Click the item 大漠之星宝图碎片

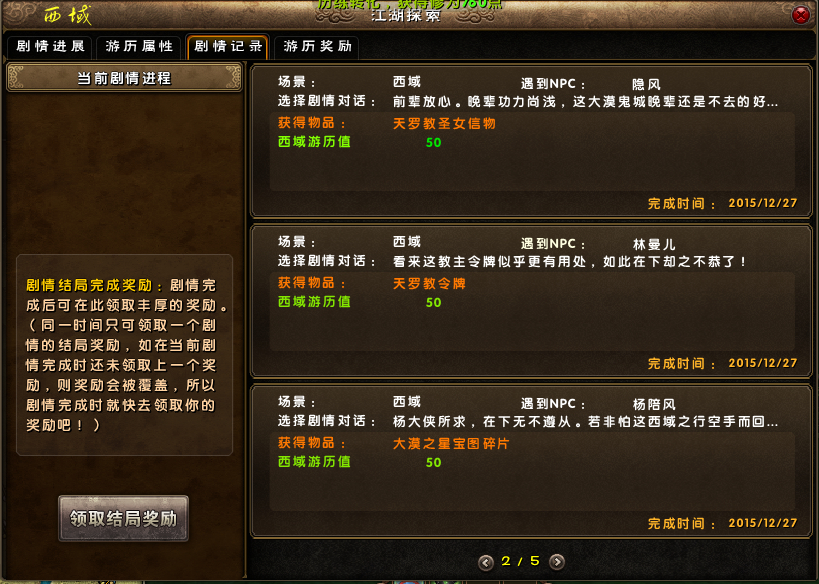pos(451,443)
